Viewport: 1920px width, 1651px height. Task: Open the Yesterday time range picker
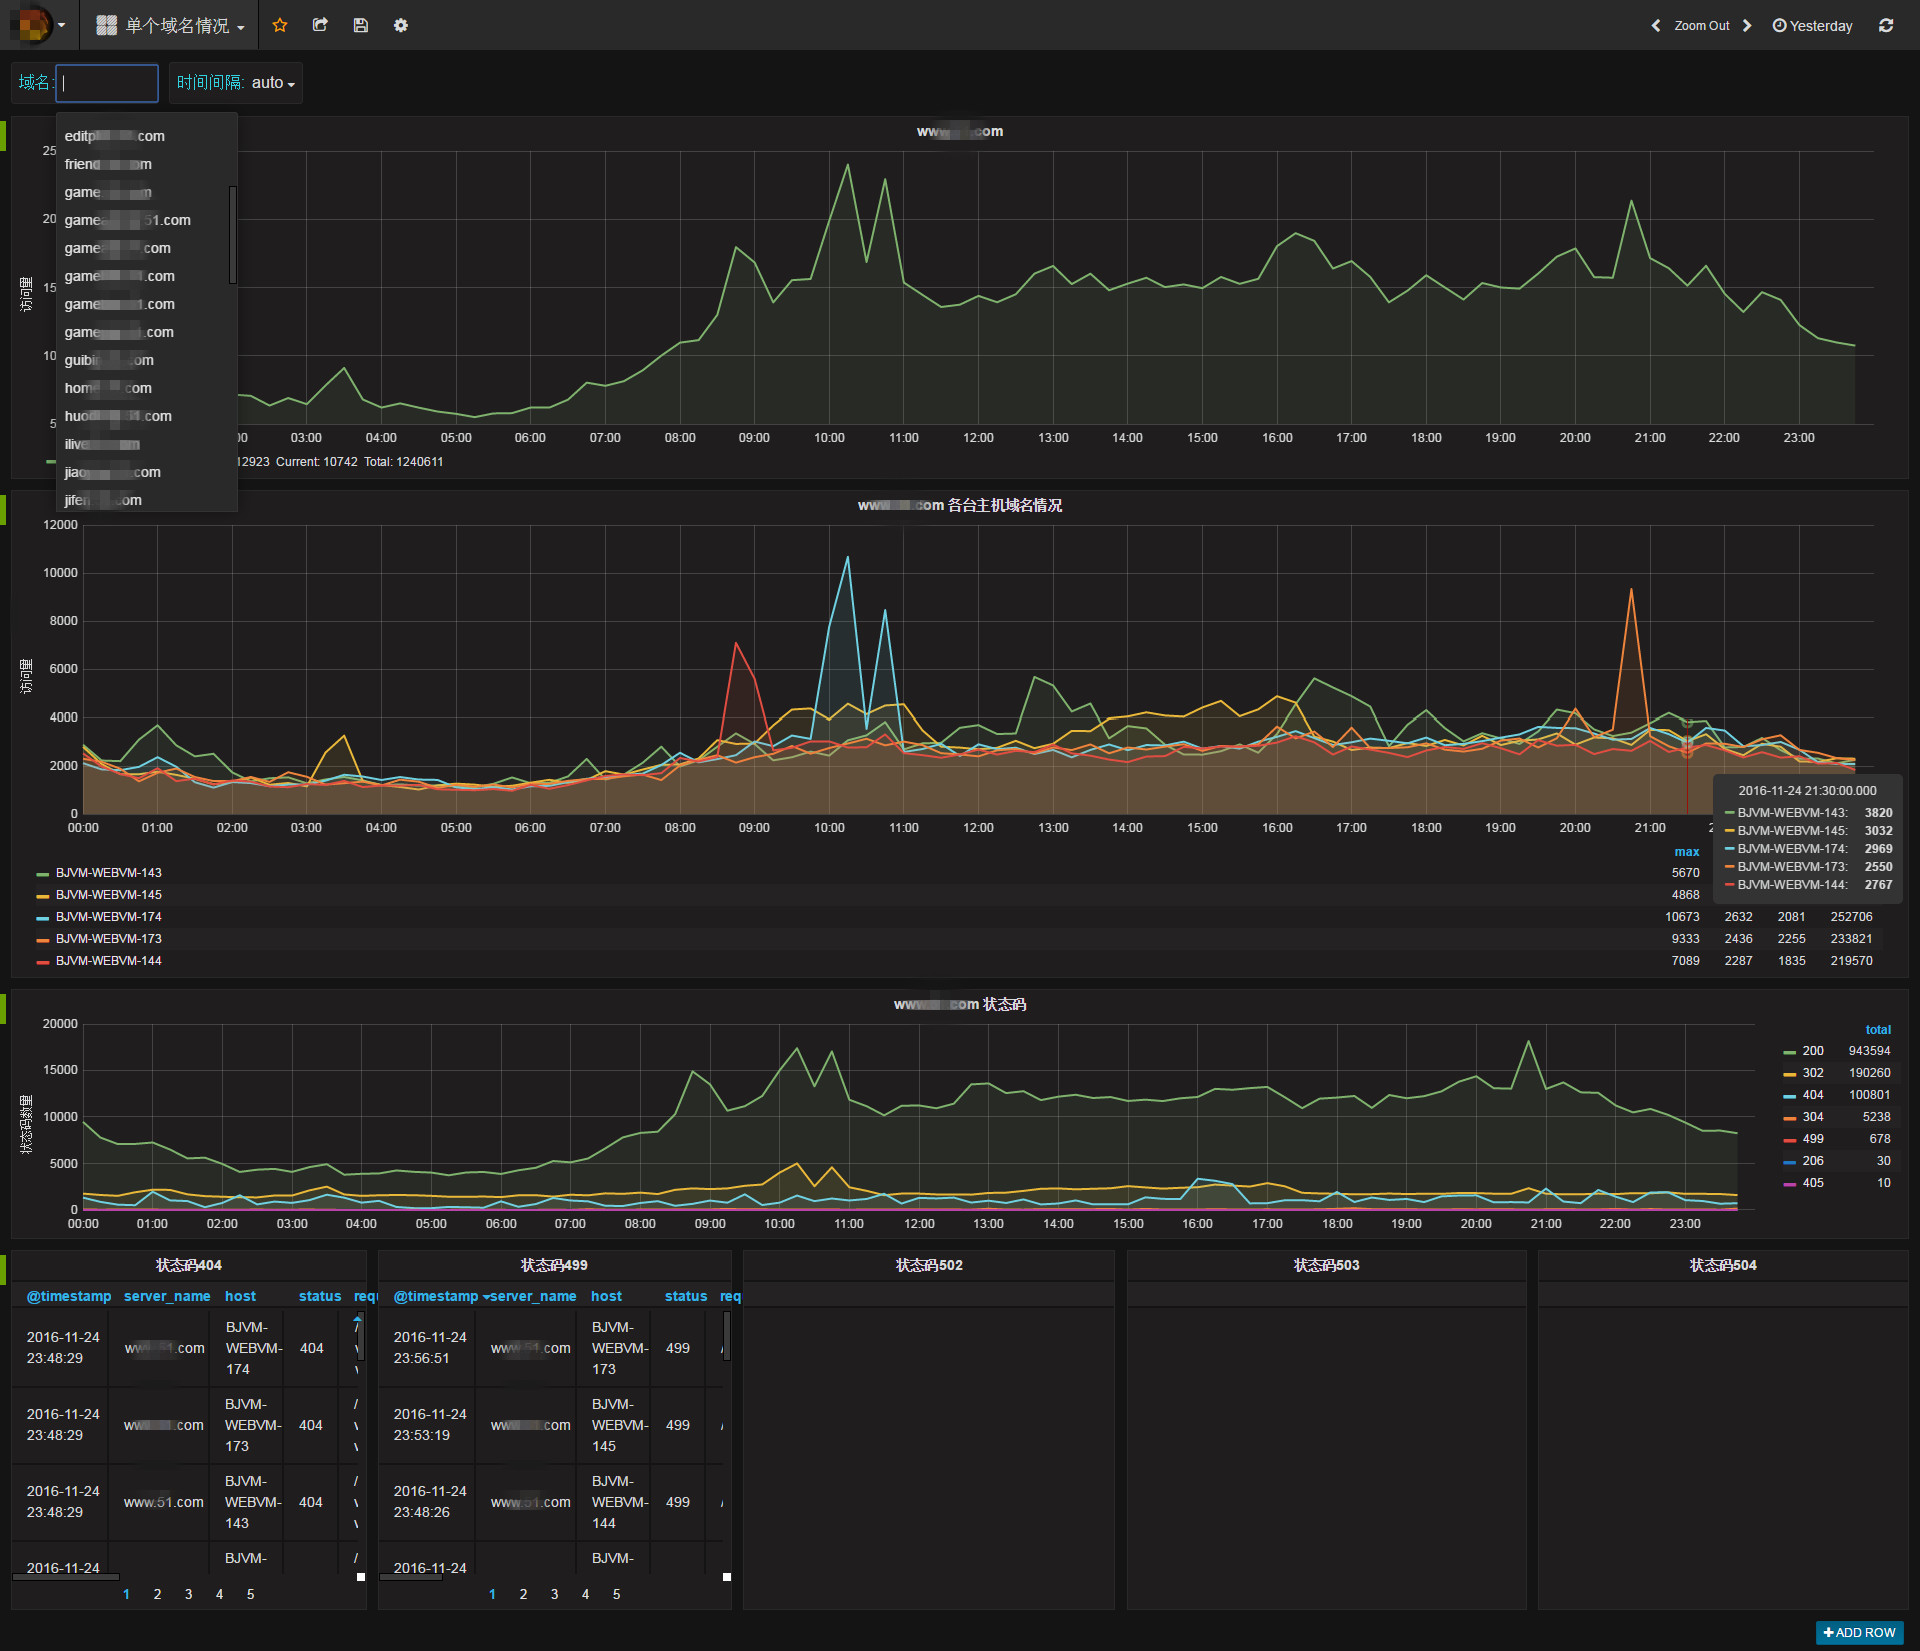click(1812, 25)
